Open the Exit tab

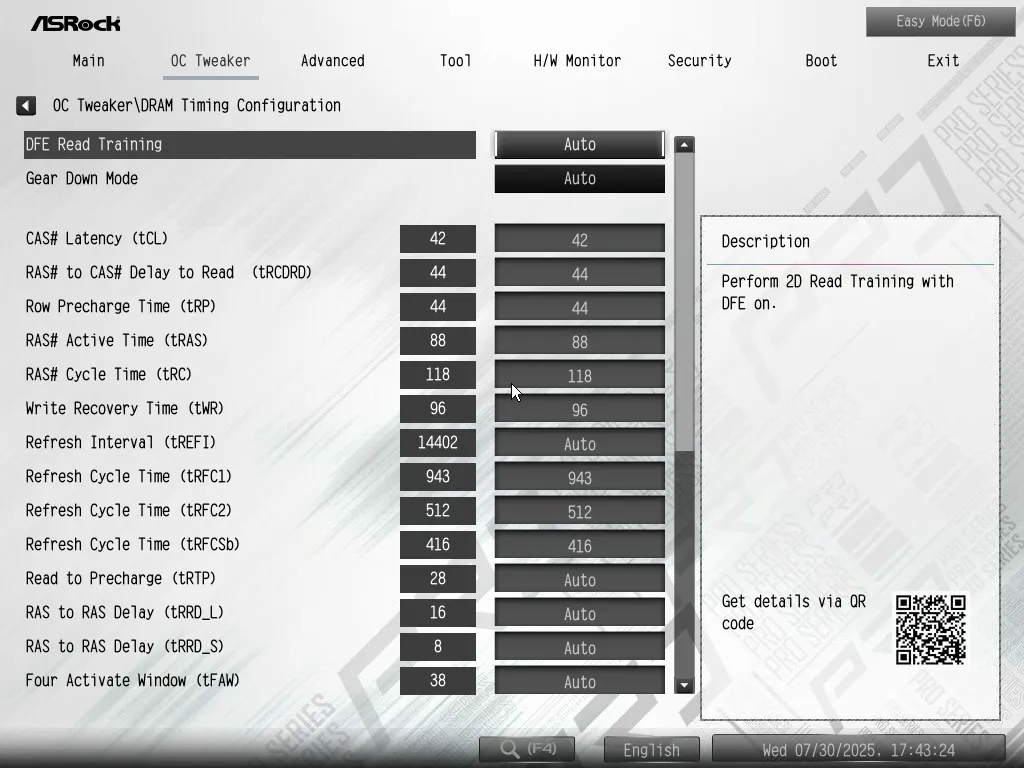943,61
